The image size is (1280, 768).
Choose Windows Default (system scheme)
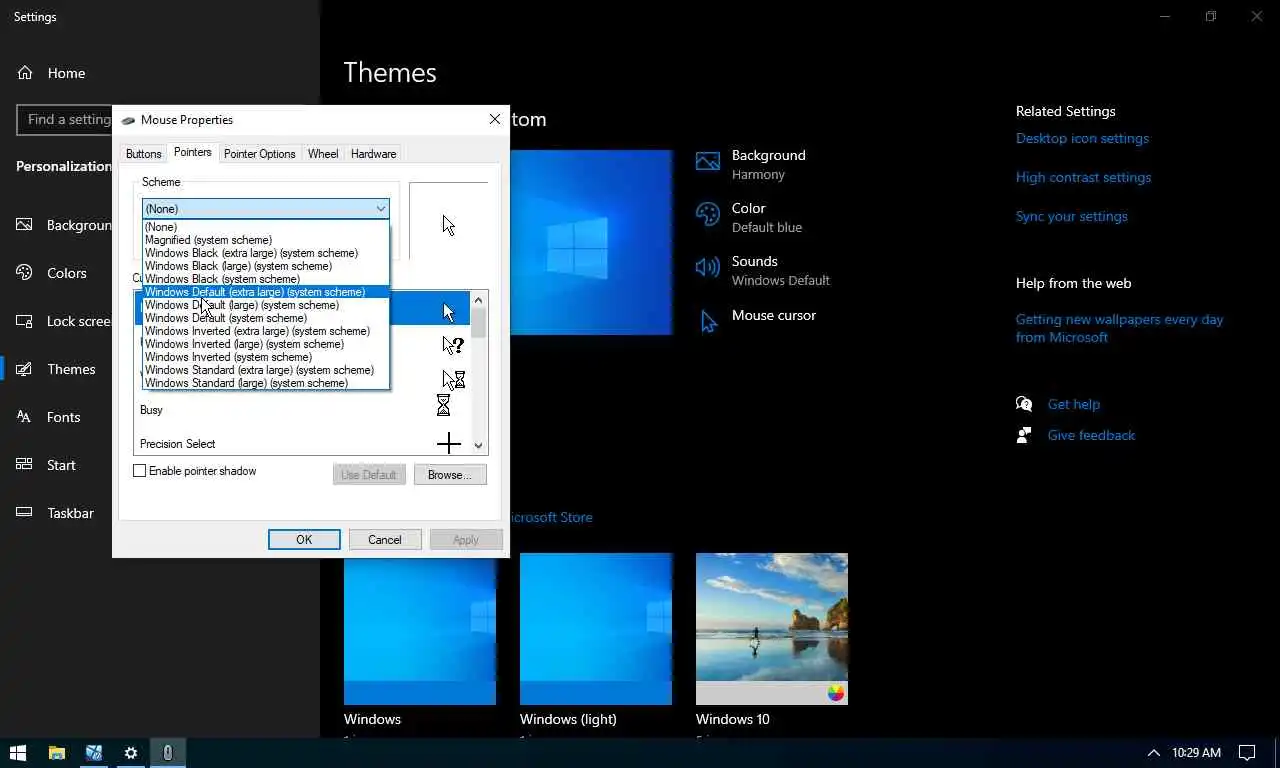click(265, 318)
